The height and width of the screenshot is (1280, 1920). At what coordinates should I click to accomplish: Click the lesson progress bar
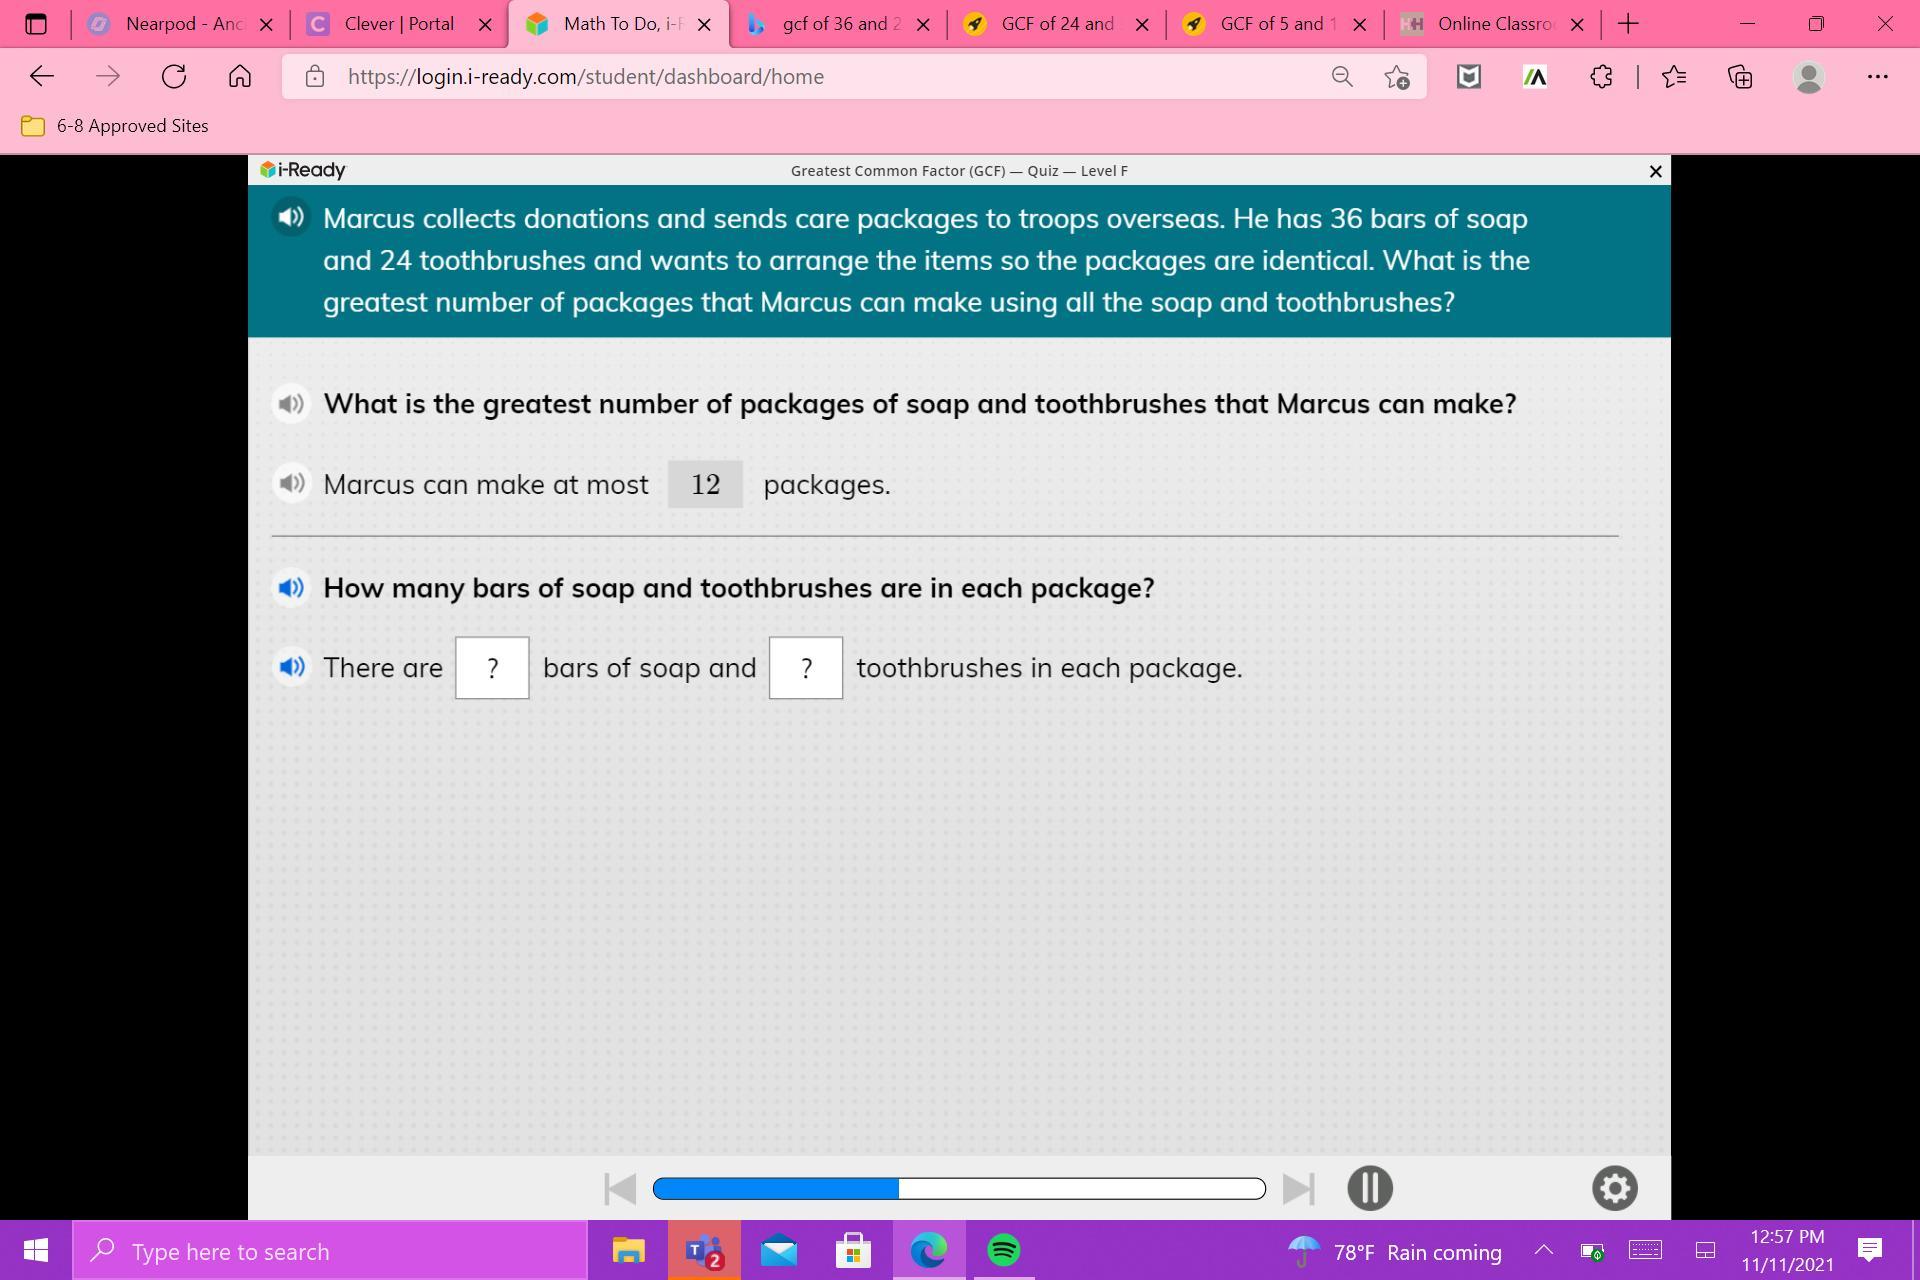(x=958, y=1189)
